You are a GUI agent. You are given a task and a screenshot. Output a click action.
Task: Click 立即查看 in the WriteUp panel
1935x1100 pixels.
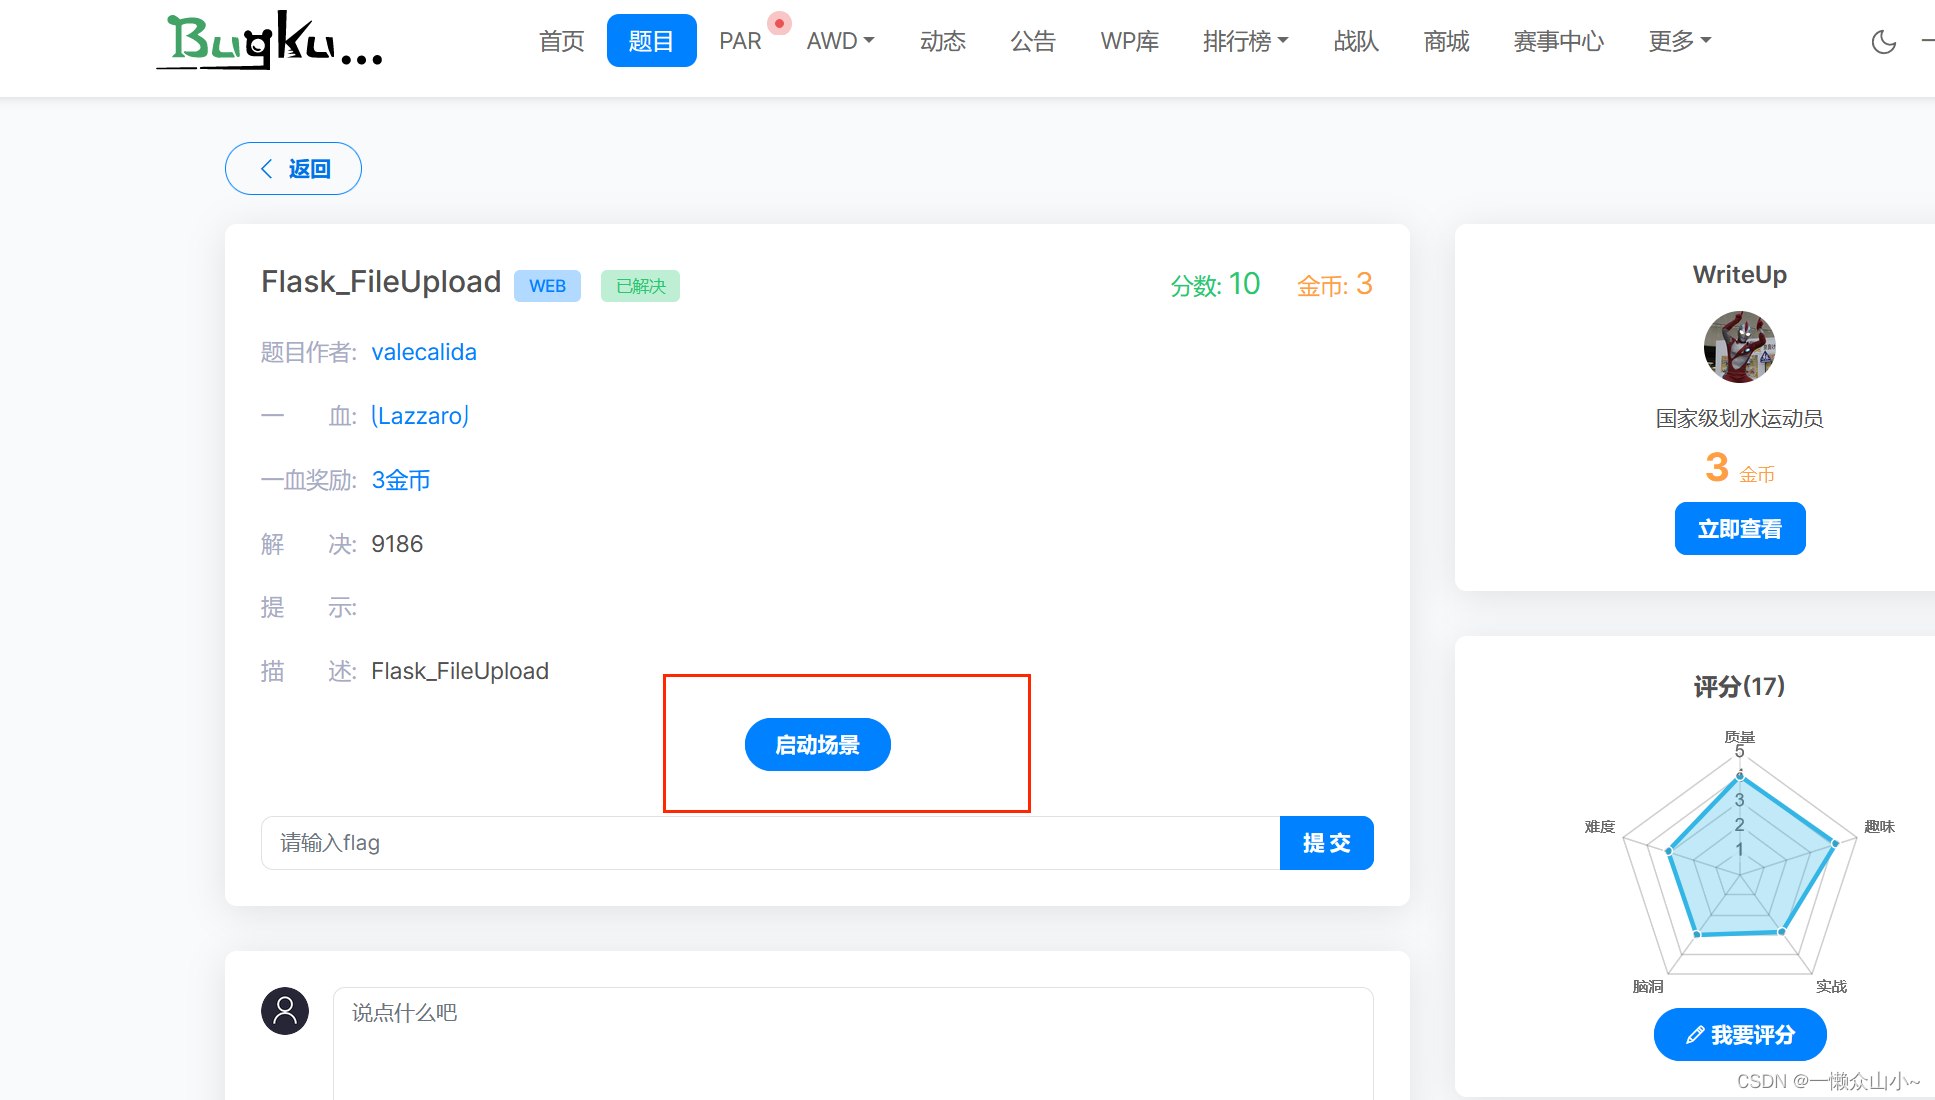(x=1739, y=528)
